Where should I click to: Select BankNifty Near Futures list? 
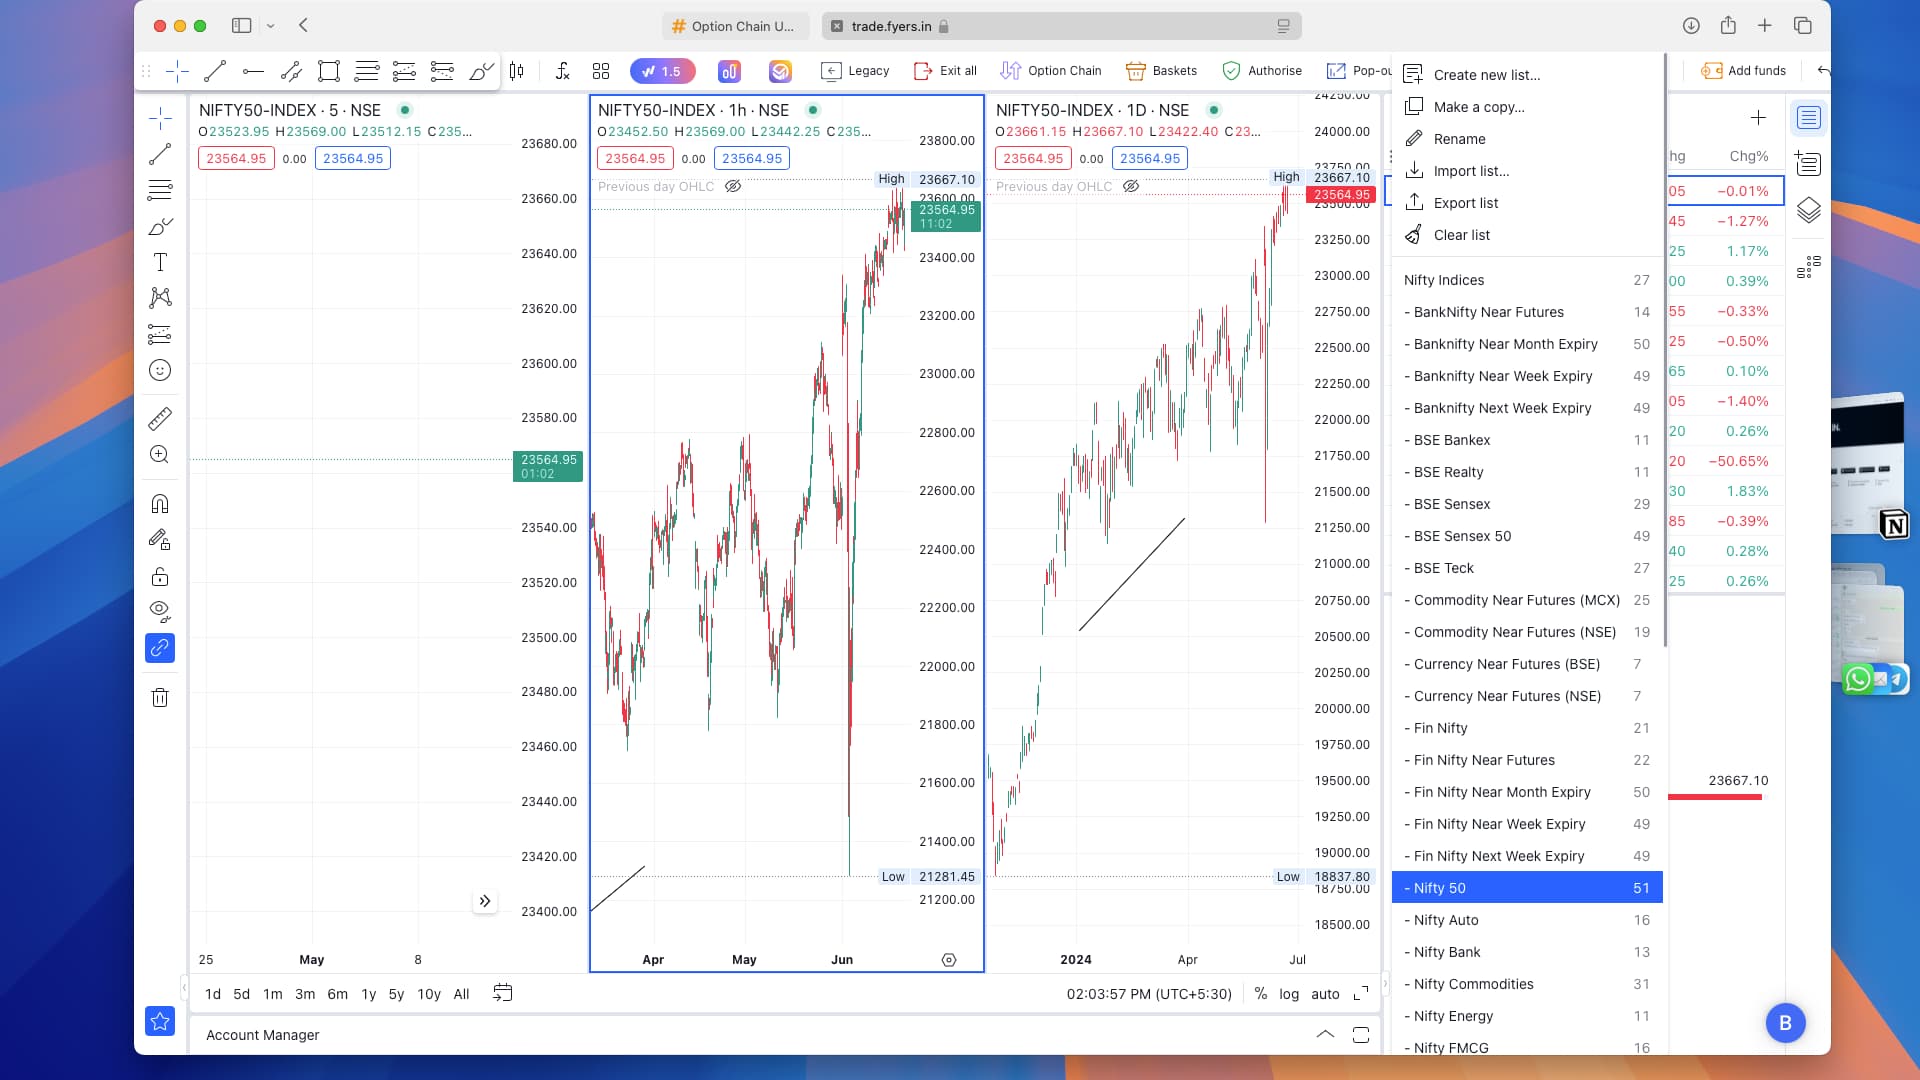[x=1527, y=312]
